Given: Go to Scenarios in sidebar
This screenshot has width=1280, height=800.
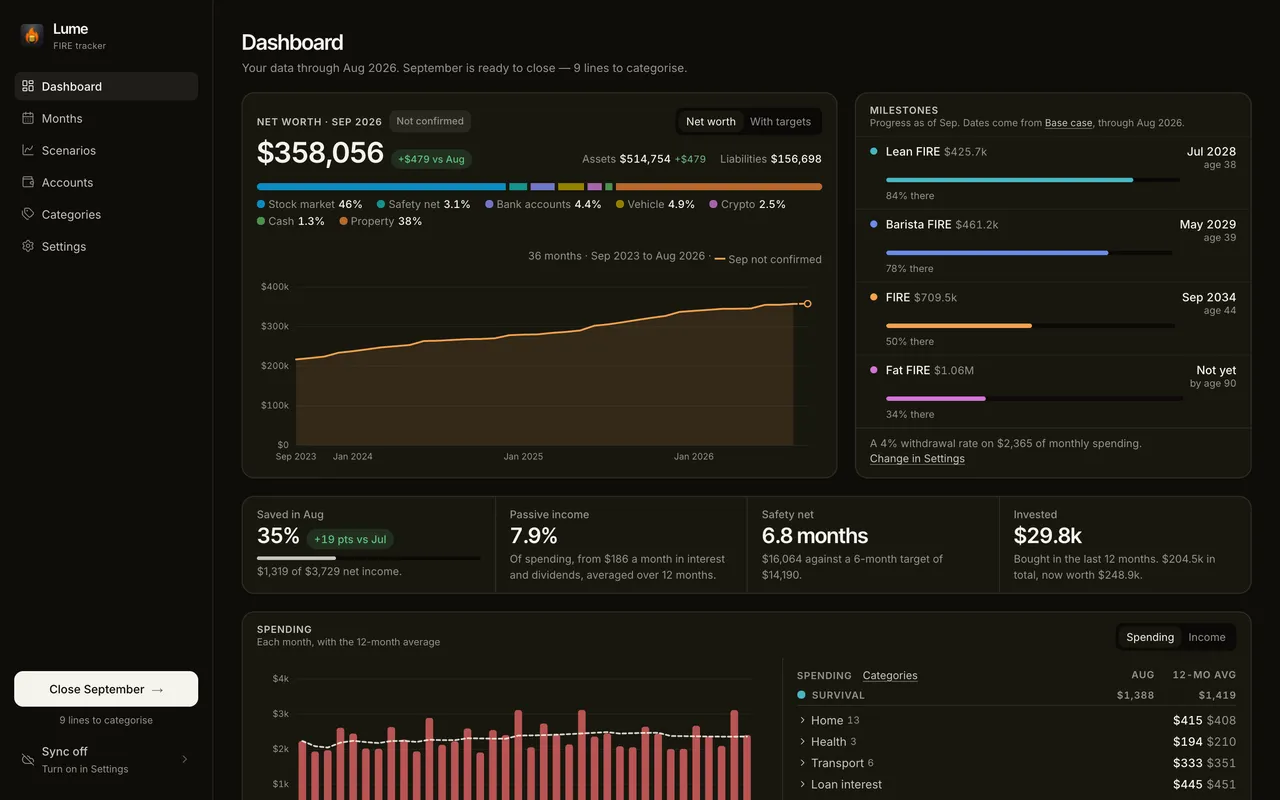Looking at the screenshot, I should point(106,150).
